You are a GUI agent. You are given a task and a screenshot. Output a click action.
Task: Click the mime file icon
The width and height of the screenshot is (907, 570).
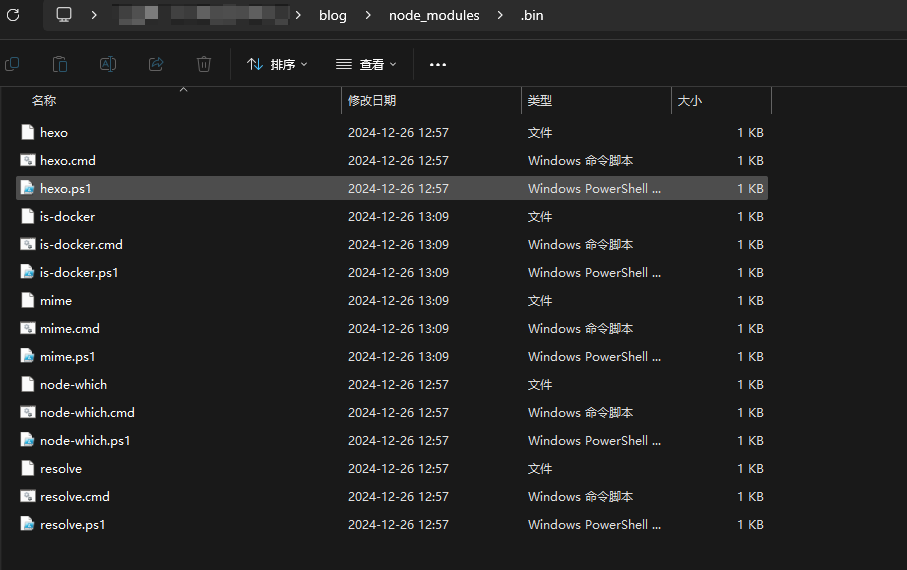click(28, 300)
